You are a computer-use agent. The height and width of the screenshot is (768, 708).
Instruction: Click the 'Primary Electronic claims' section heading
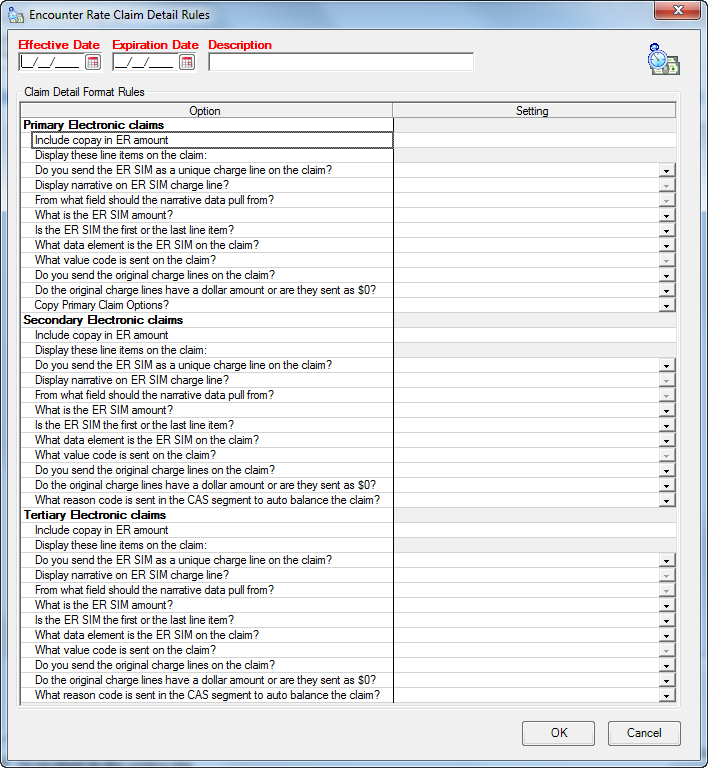(x=94, y=125)
